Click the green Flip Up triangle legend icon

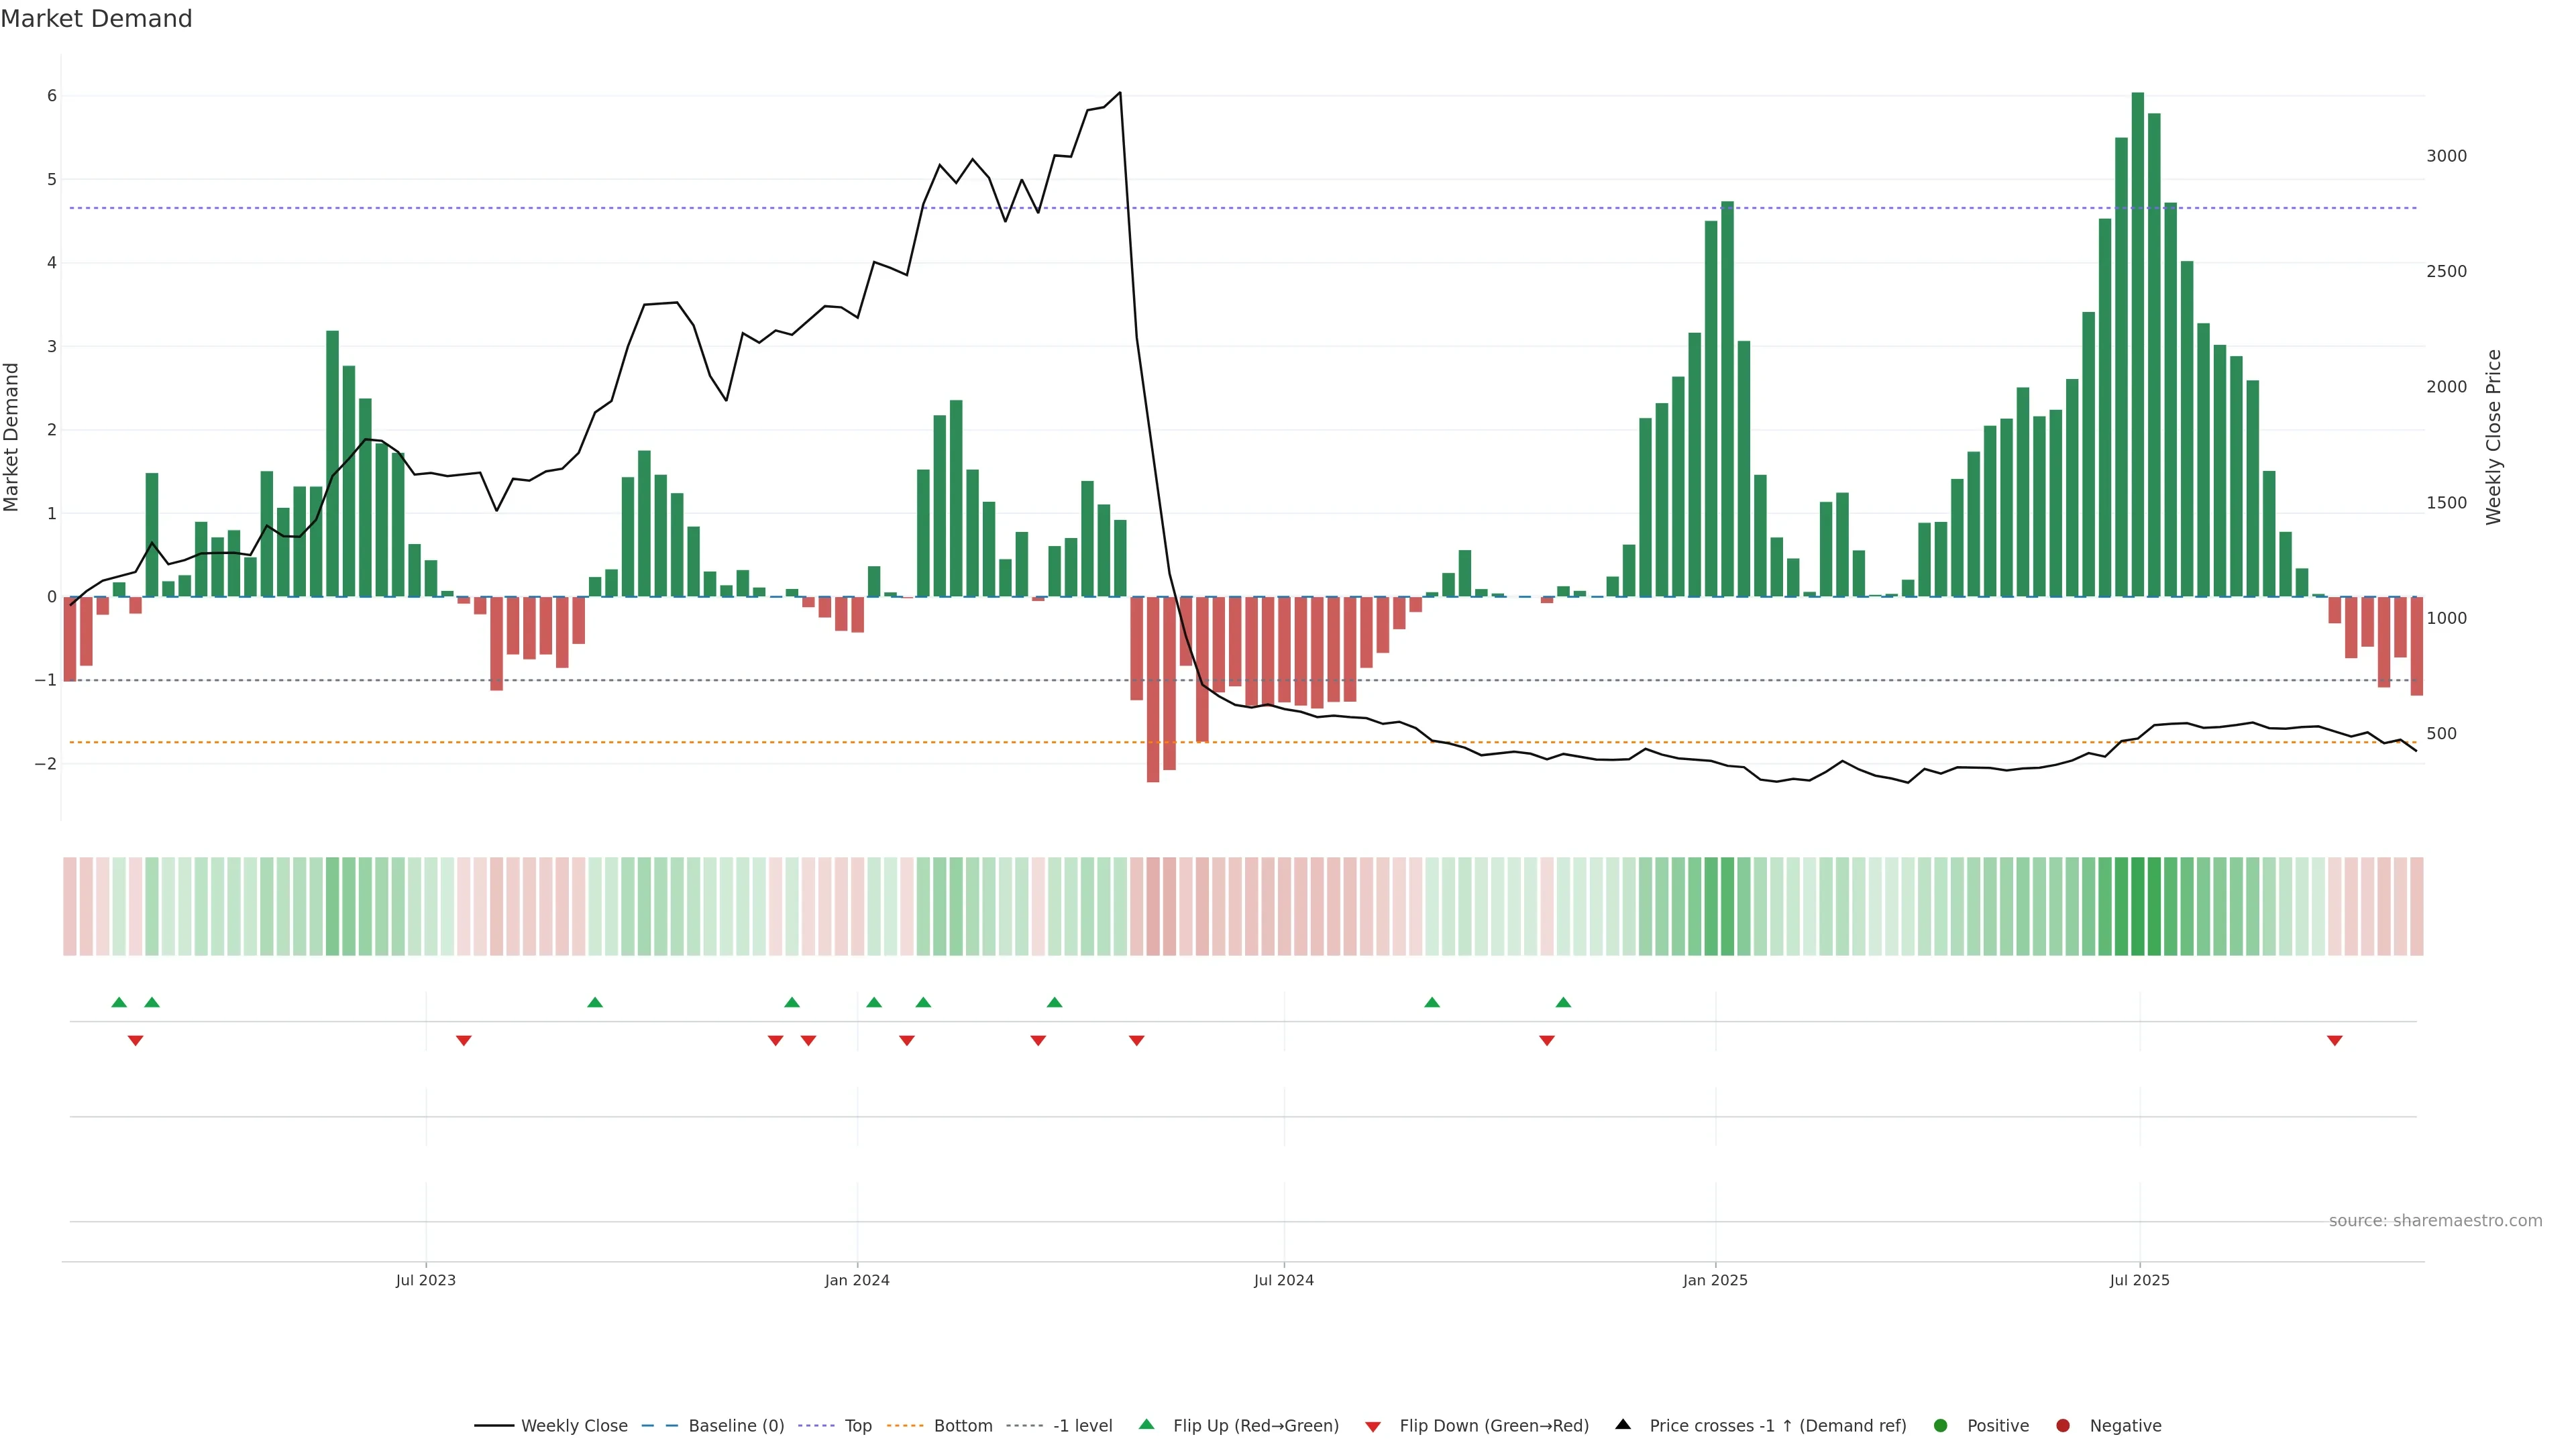[x=1146, y=1424]
